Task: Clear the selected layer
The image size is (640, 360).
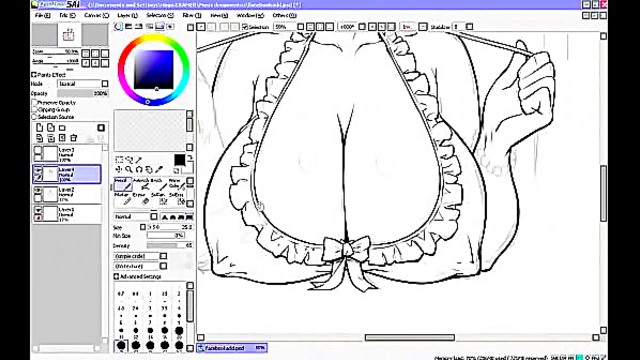Action: tap(62, 138)
